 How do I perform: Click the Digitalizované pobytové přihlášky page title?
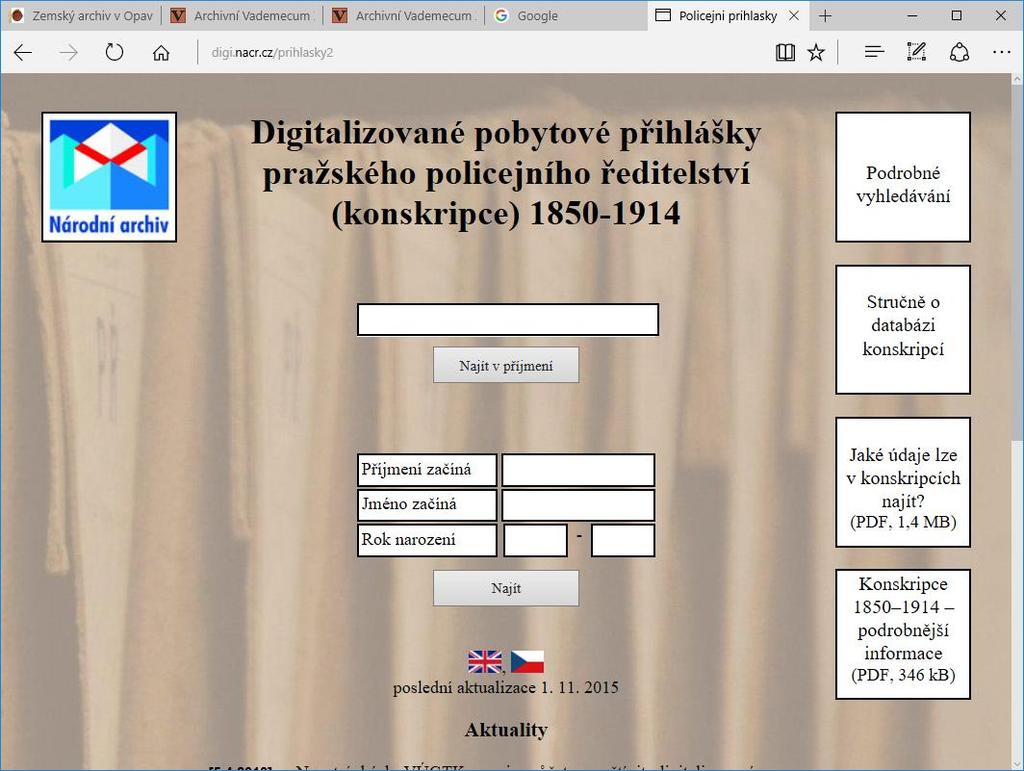pos(506,173)
